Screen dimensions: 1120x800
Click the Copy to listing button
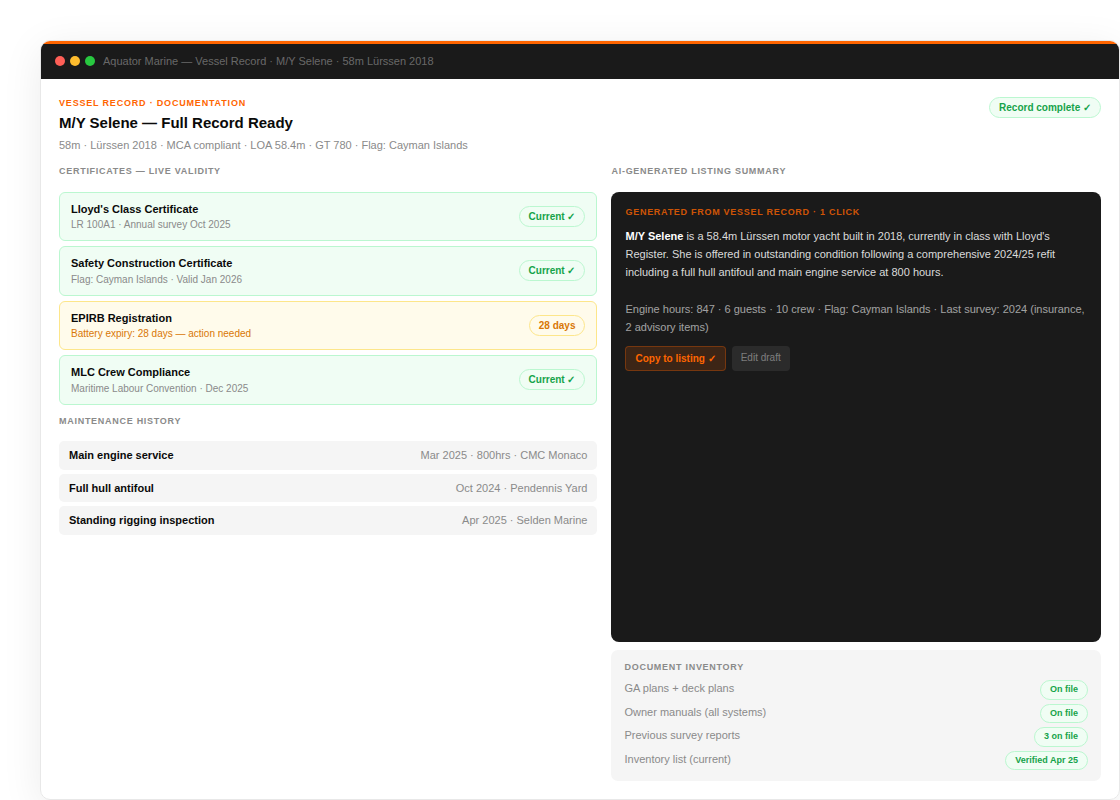(675, 359)
